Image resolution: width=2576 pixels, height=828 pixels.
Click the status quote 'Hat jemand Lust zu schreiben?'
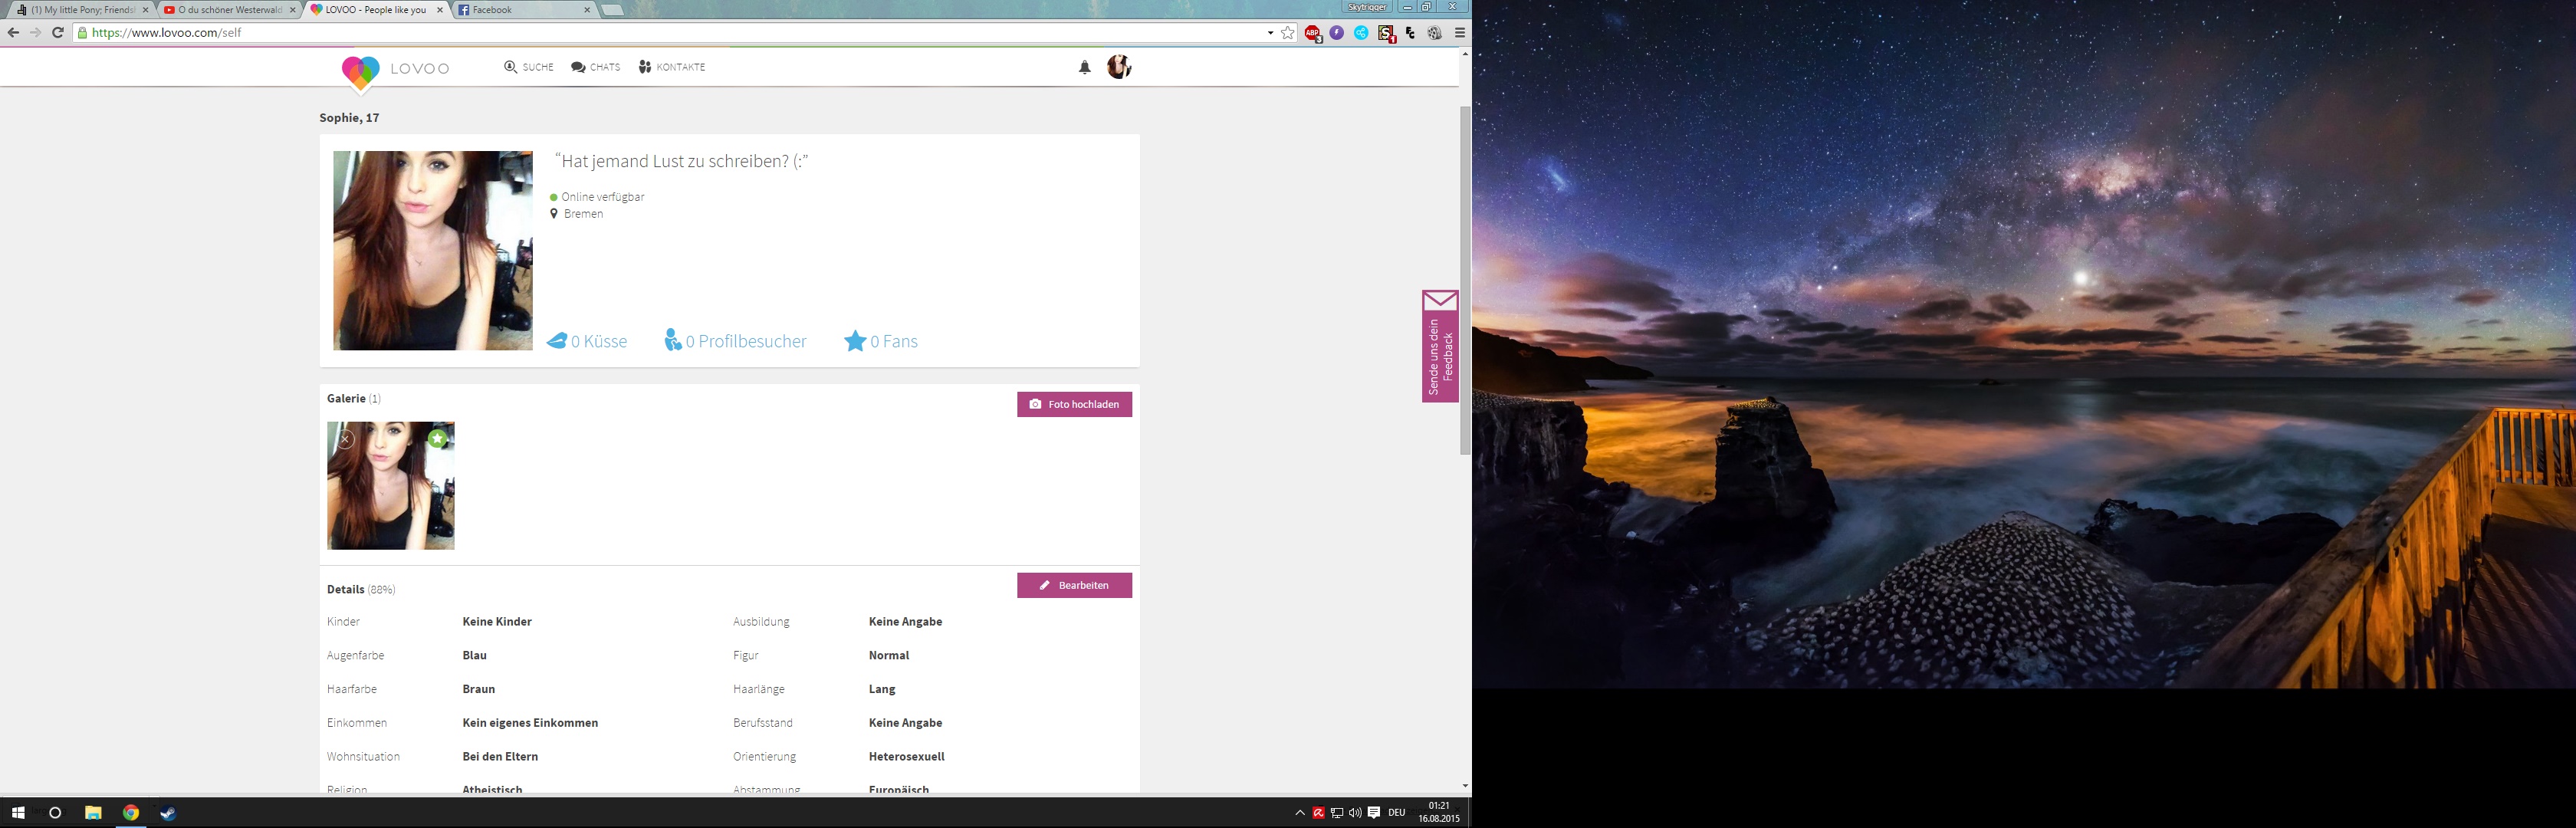pyautogui.click(x=682, y=161)
